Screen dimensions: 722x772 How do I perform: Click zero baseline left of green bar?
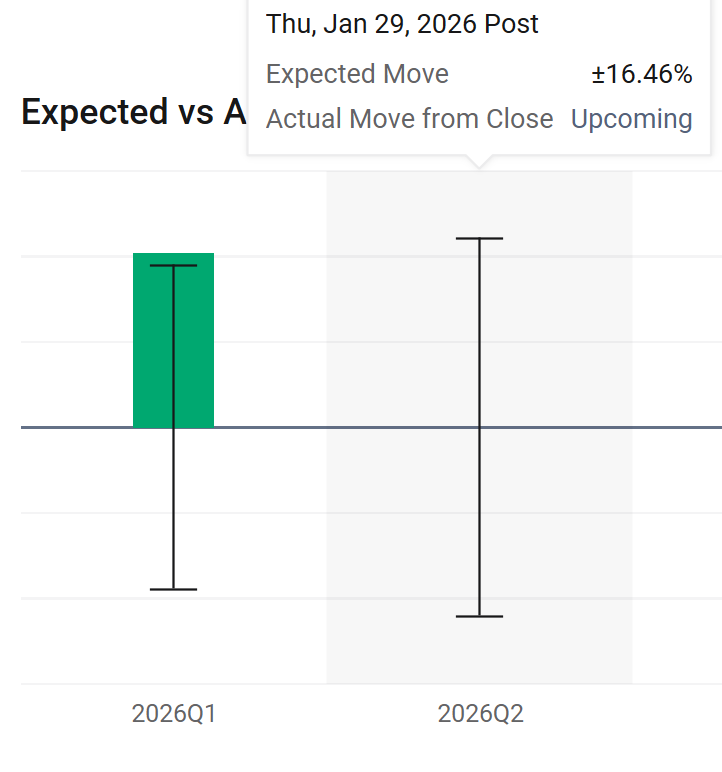point(77,427)
